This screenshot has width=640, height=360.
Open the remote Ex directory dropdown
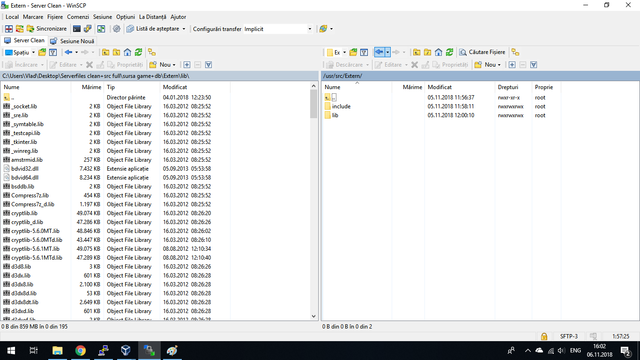[336, 53]
